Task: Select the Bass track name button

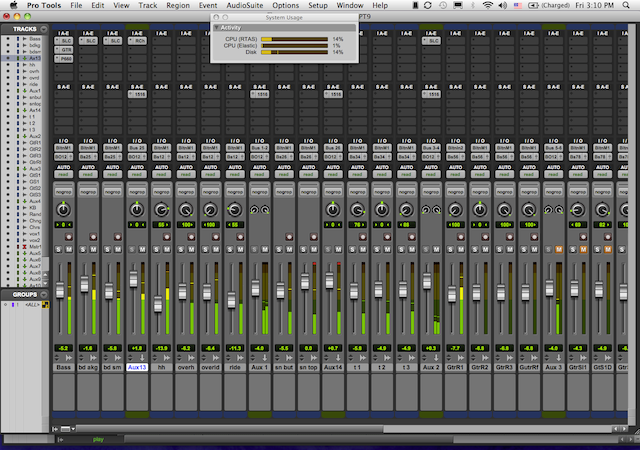Action: pyautogui.click(x=64, y=367)
